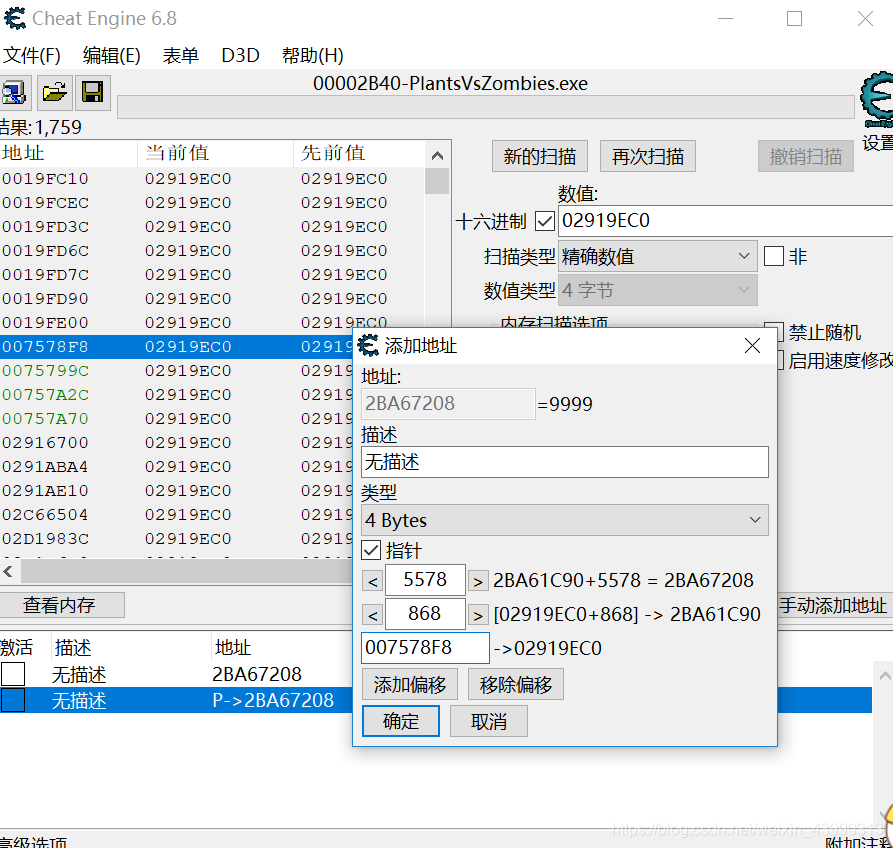This screenshot has height=848, width=893.
Task: Select address list entry P->2BA67208
Action: click(x=177, y=700)
